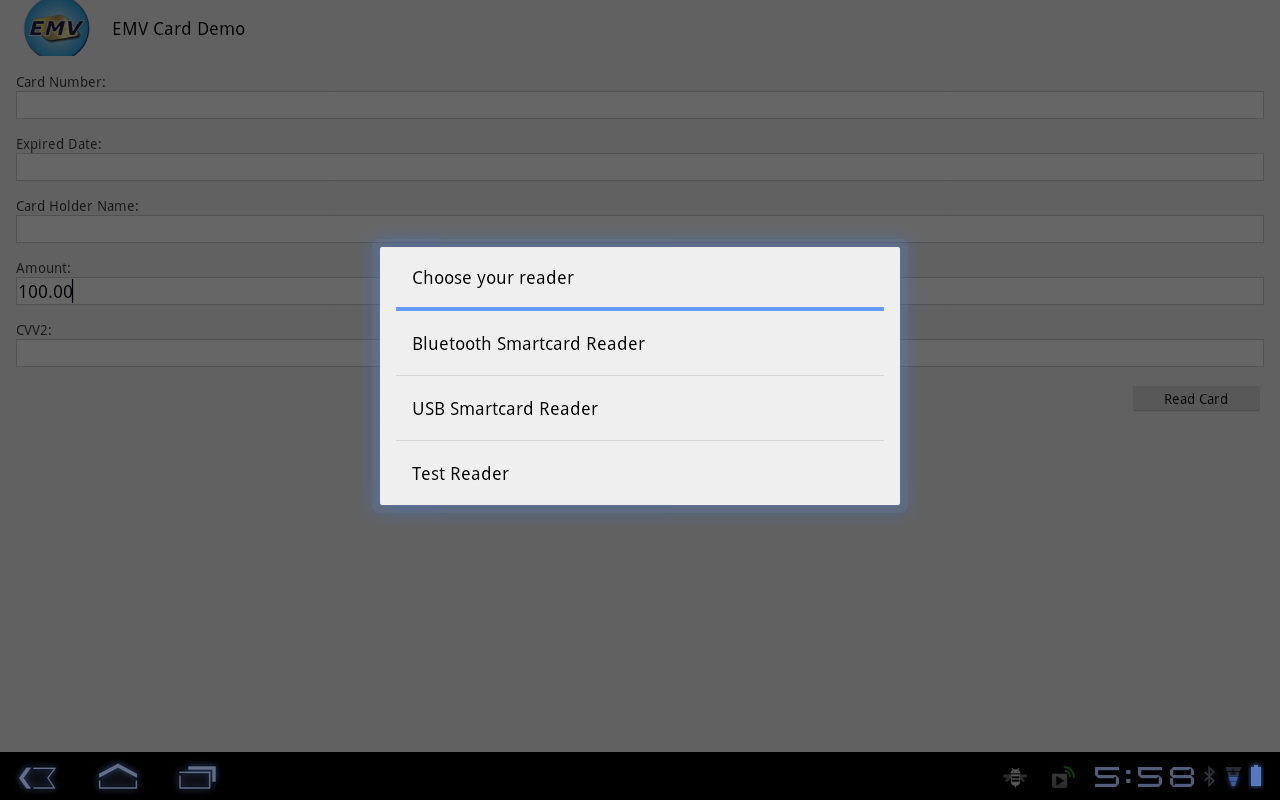The image size is (1280, 800).
Task: Focus the Expired Date input field
Action: tap(640, 167)
